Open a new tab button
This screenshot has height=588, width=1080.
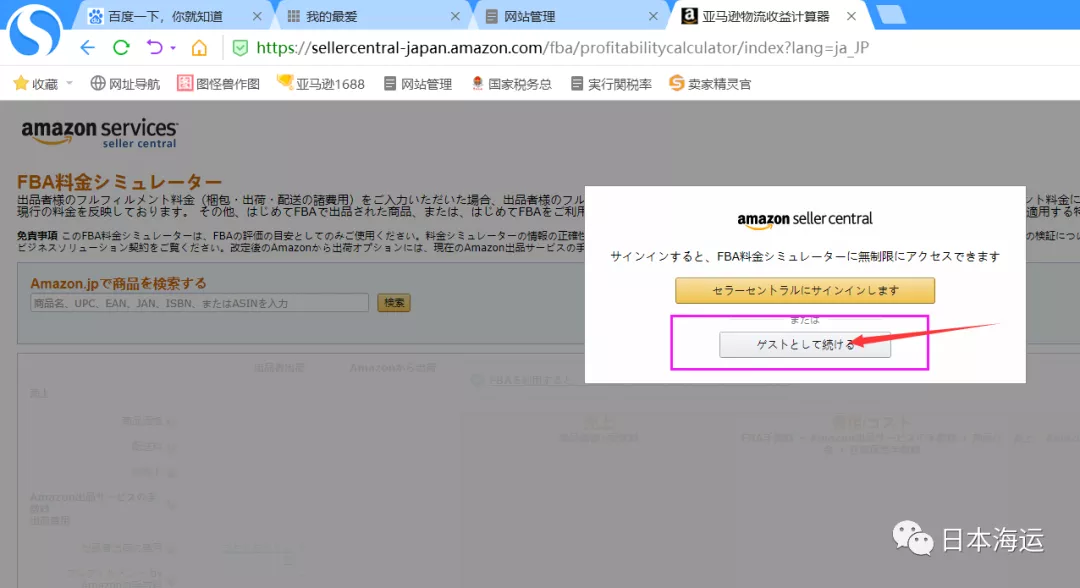pyautogui.click(x=891, y=15)
